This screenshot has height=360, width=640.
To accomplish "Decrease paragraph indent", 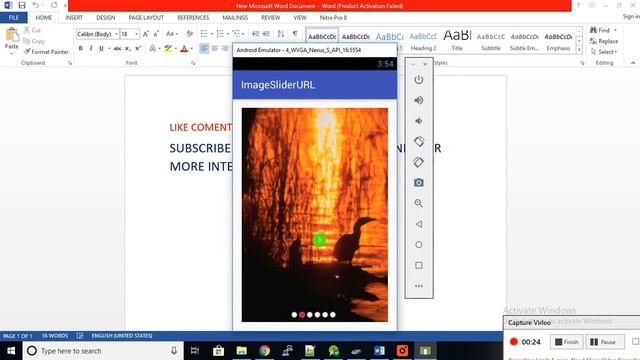I will [256, 33].
